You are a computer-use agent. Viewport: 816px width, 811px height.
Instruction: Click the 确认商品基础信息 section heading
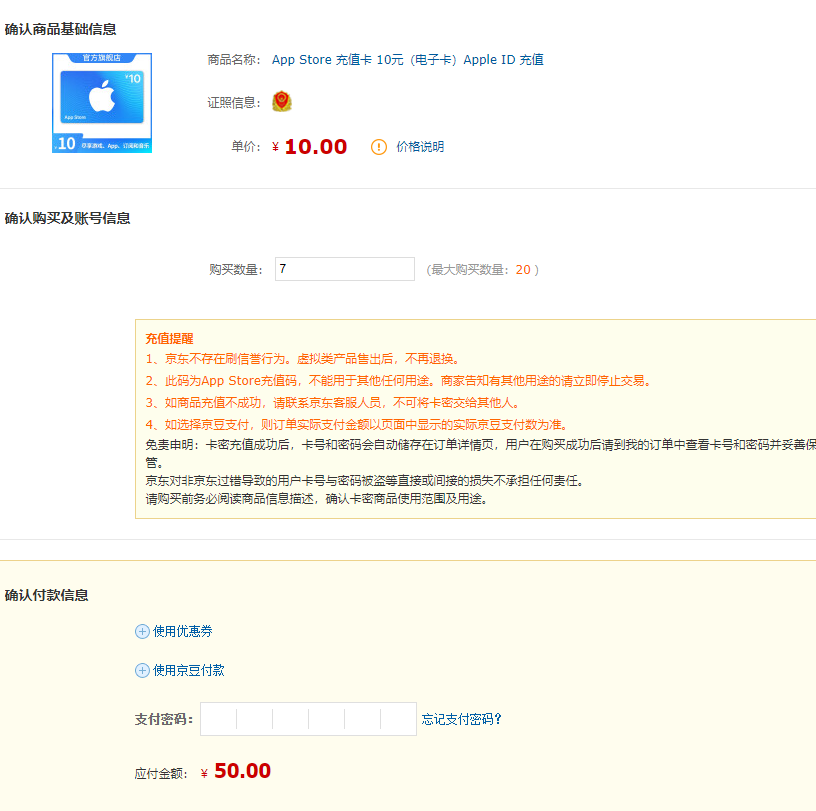pyautogui.click(x=60, y=29)
